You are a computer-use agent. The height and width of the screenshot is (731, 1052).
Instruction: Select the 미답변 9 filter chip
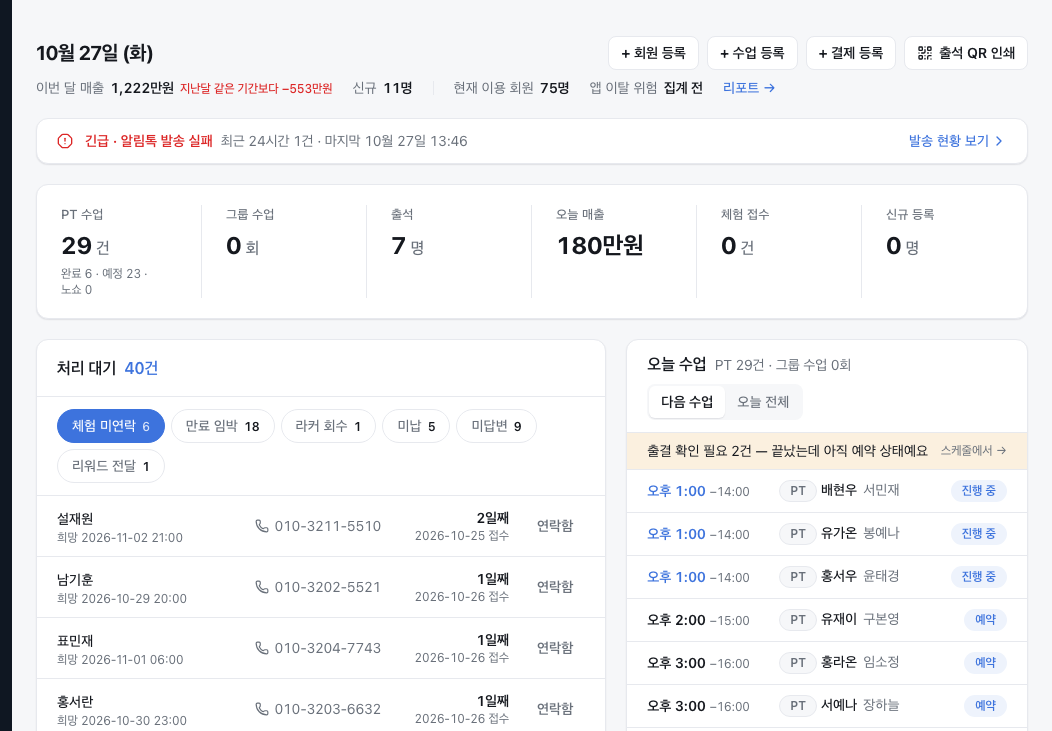click(x=496, y=426)
